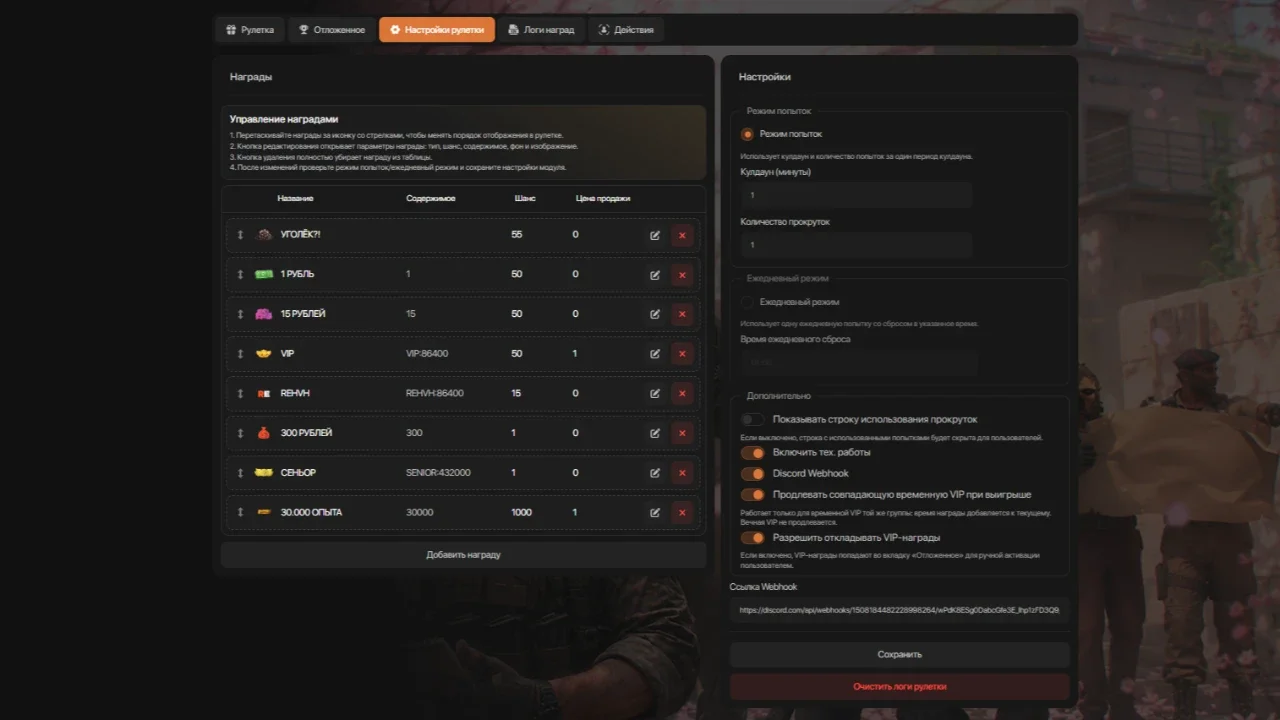Click the SENIOR:432000 content value
1280x720 pixels.
click(438, 473)
